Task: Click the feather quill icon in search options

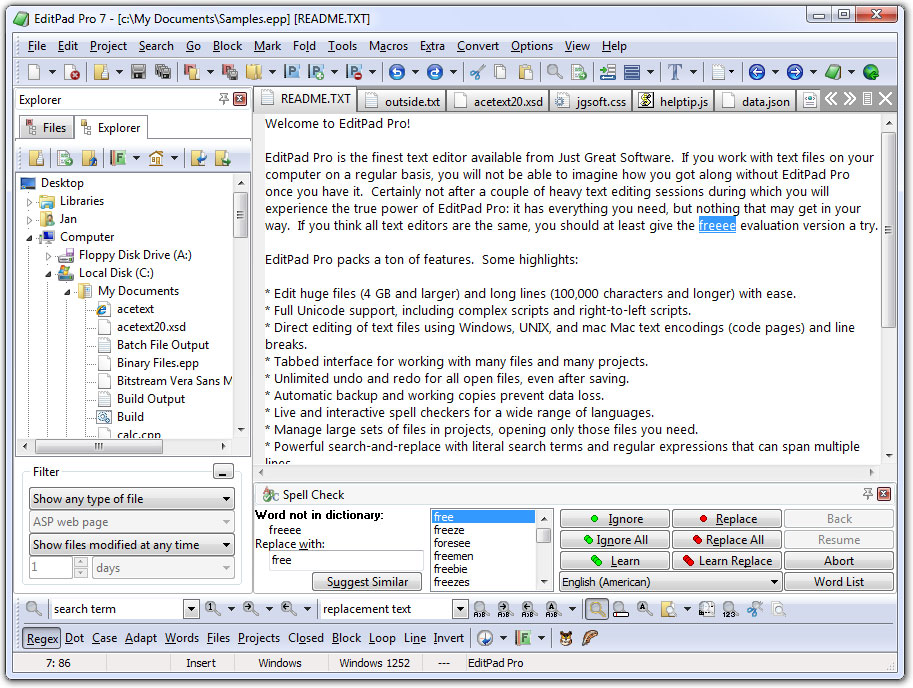Action: click(x=589, y=638)
